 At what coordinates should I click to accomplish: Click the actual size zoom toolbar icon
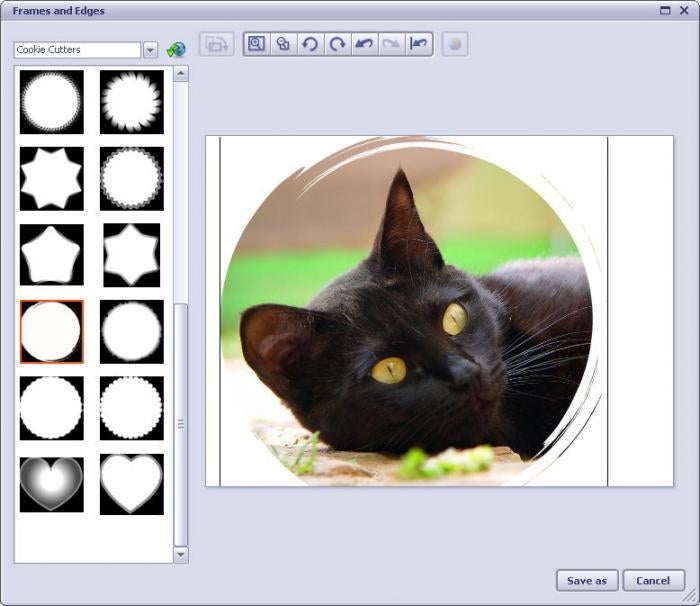tap(283, 44)
